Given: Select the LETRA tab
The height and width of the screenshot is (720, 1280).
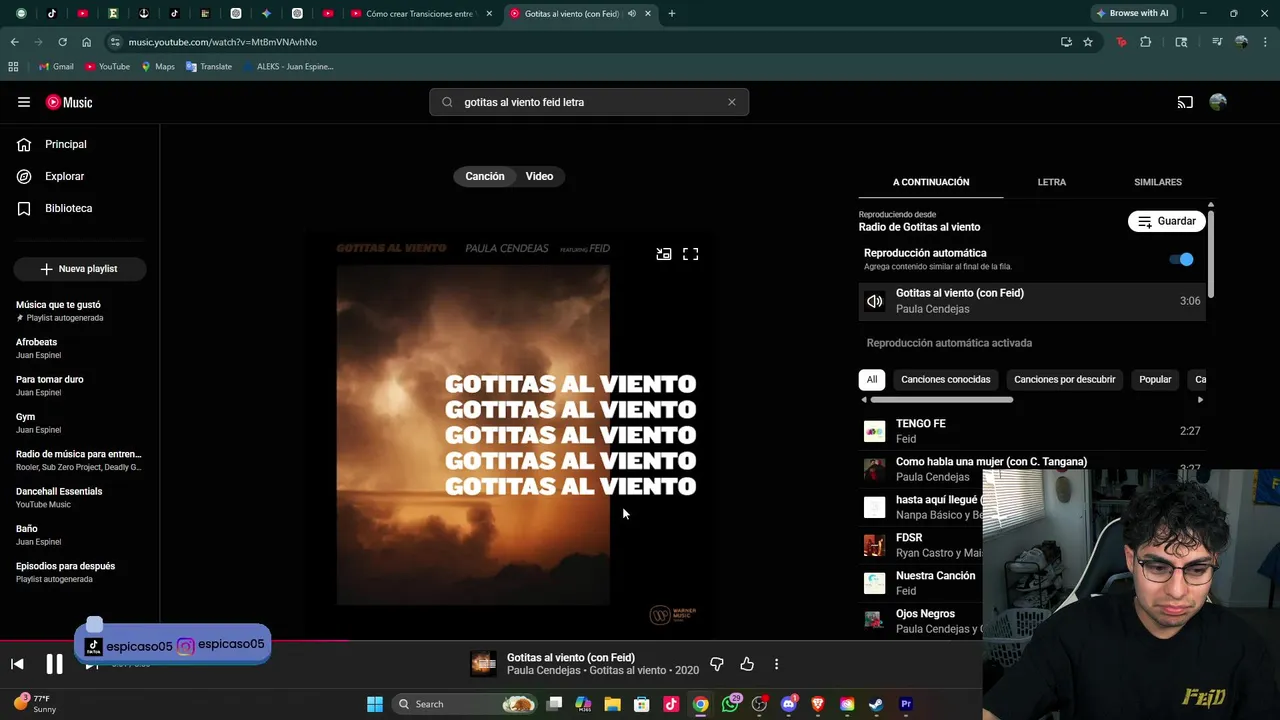Looking at the screenshot, I should pyautogui.click(x=1051, y=182).
